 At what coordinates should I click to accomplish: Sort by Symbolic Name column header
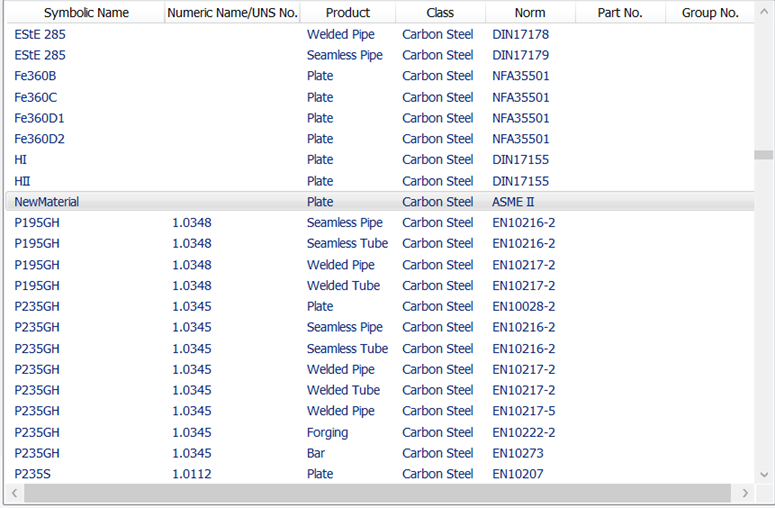tap(86, 13)
